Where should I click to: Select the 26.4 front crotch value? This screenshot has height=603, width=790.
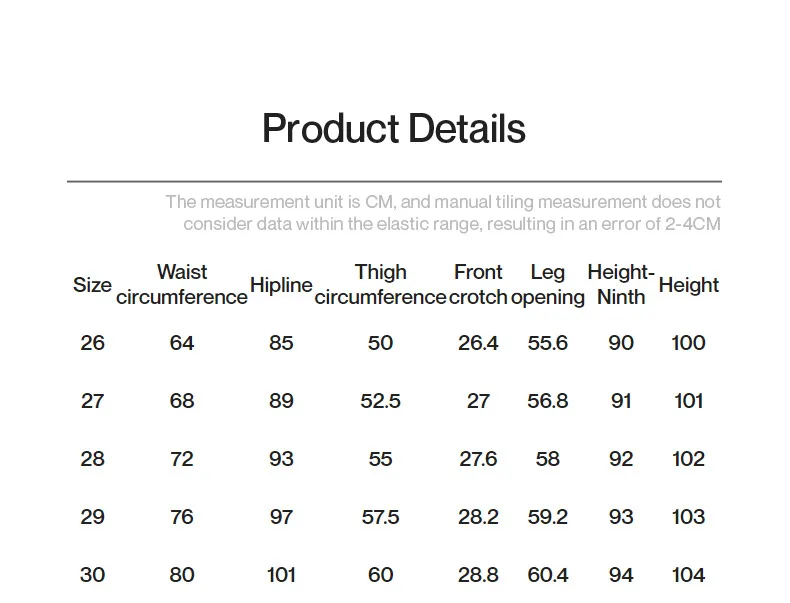click(x=478, y=343)
